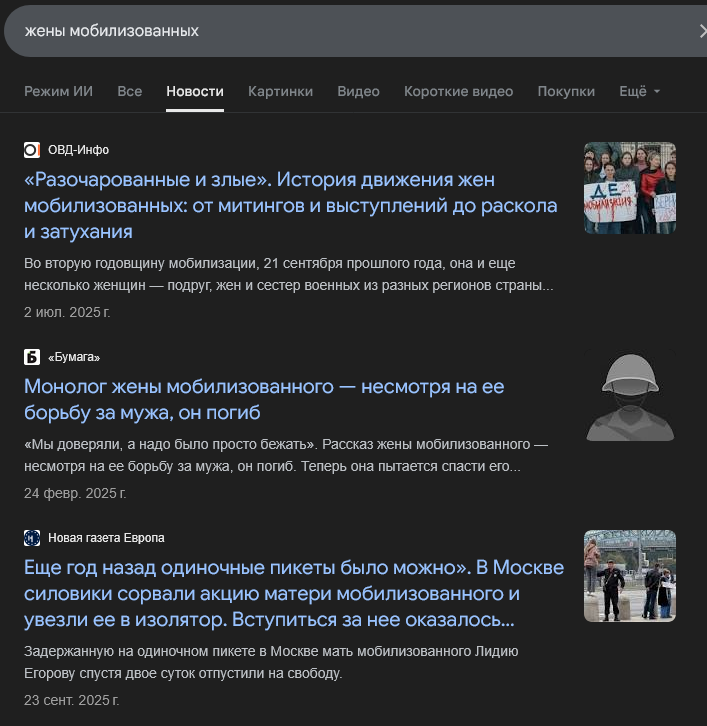Click the search box with жены мобилизованных
Screen dimensions: 707x726
pos(340,31)
